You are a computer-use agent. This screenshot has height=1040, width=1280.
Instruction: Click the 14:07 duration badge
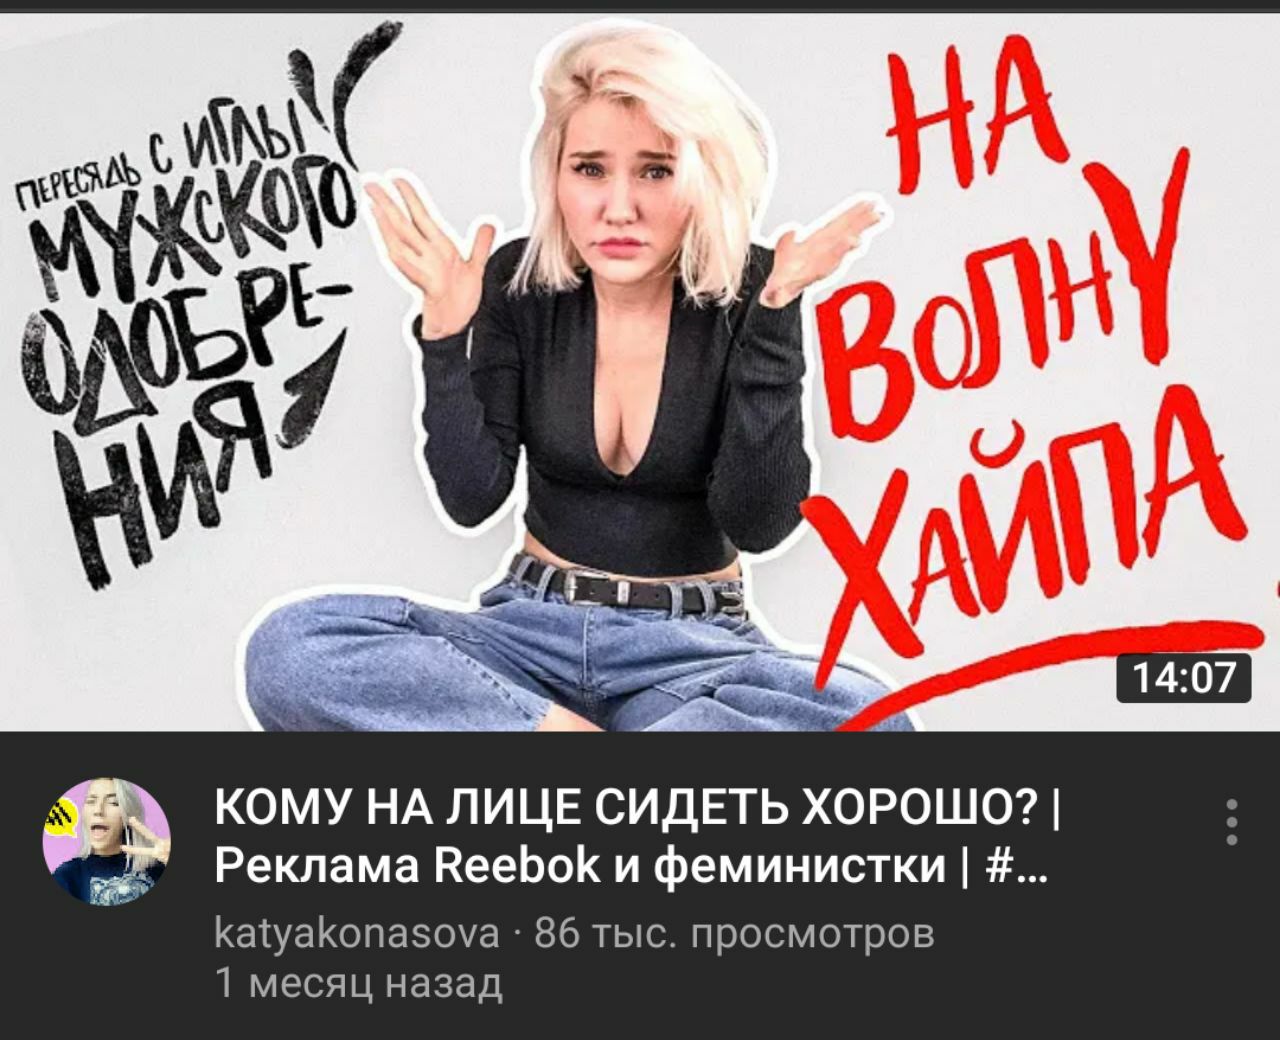[x=1183, y=679]
